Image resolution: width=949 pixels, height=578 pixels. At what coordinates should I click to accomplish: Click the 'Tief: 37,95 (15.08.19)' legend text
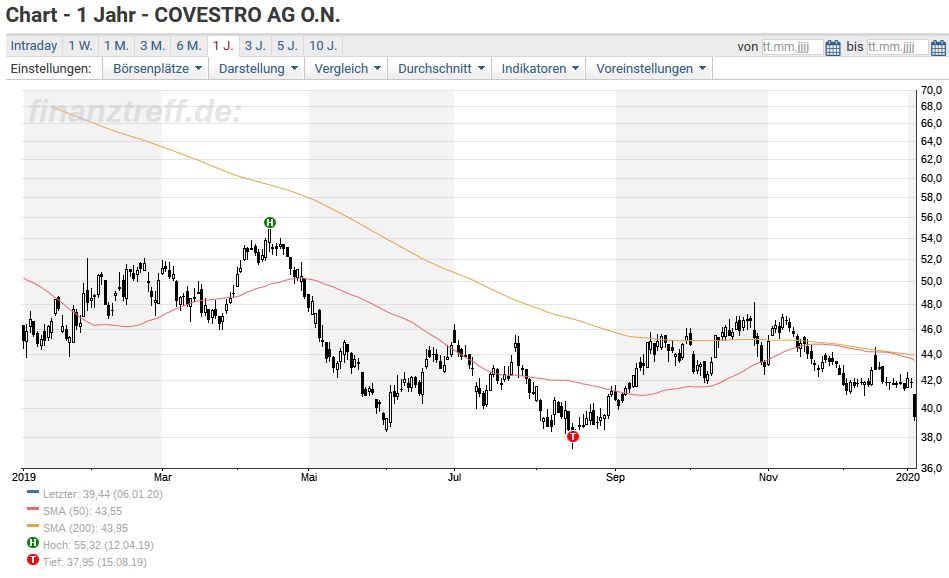pyautogui.click(x=94, y=562)
